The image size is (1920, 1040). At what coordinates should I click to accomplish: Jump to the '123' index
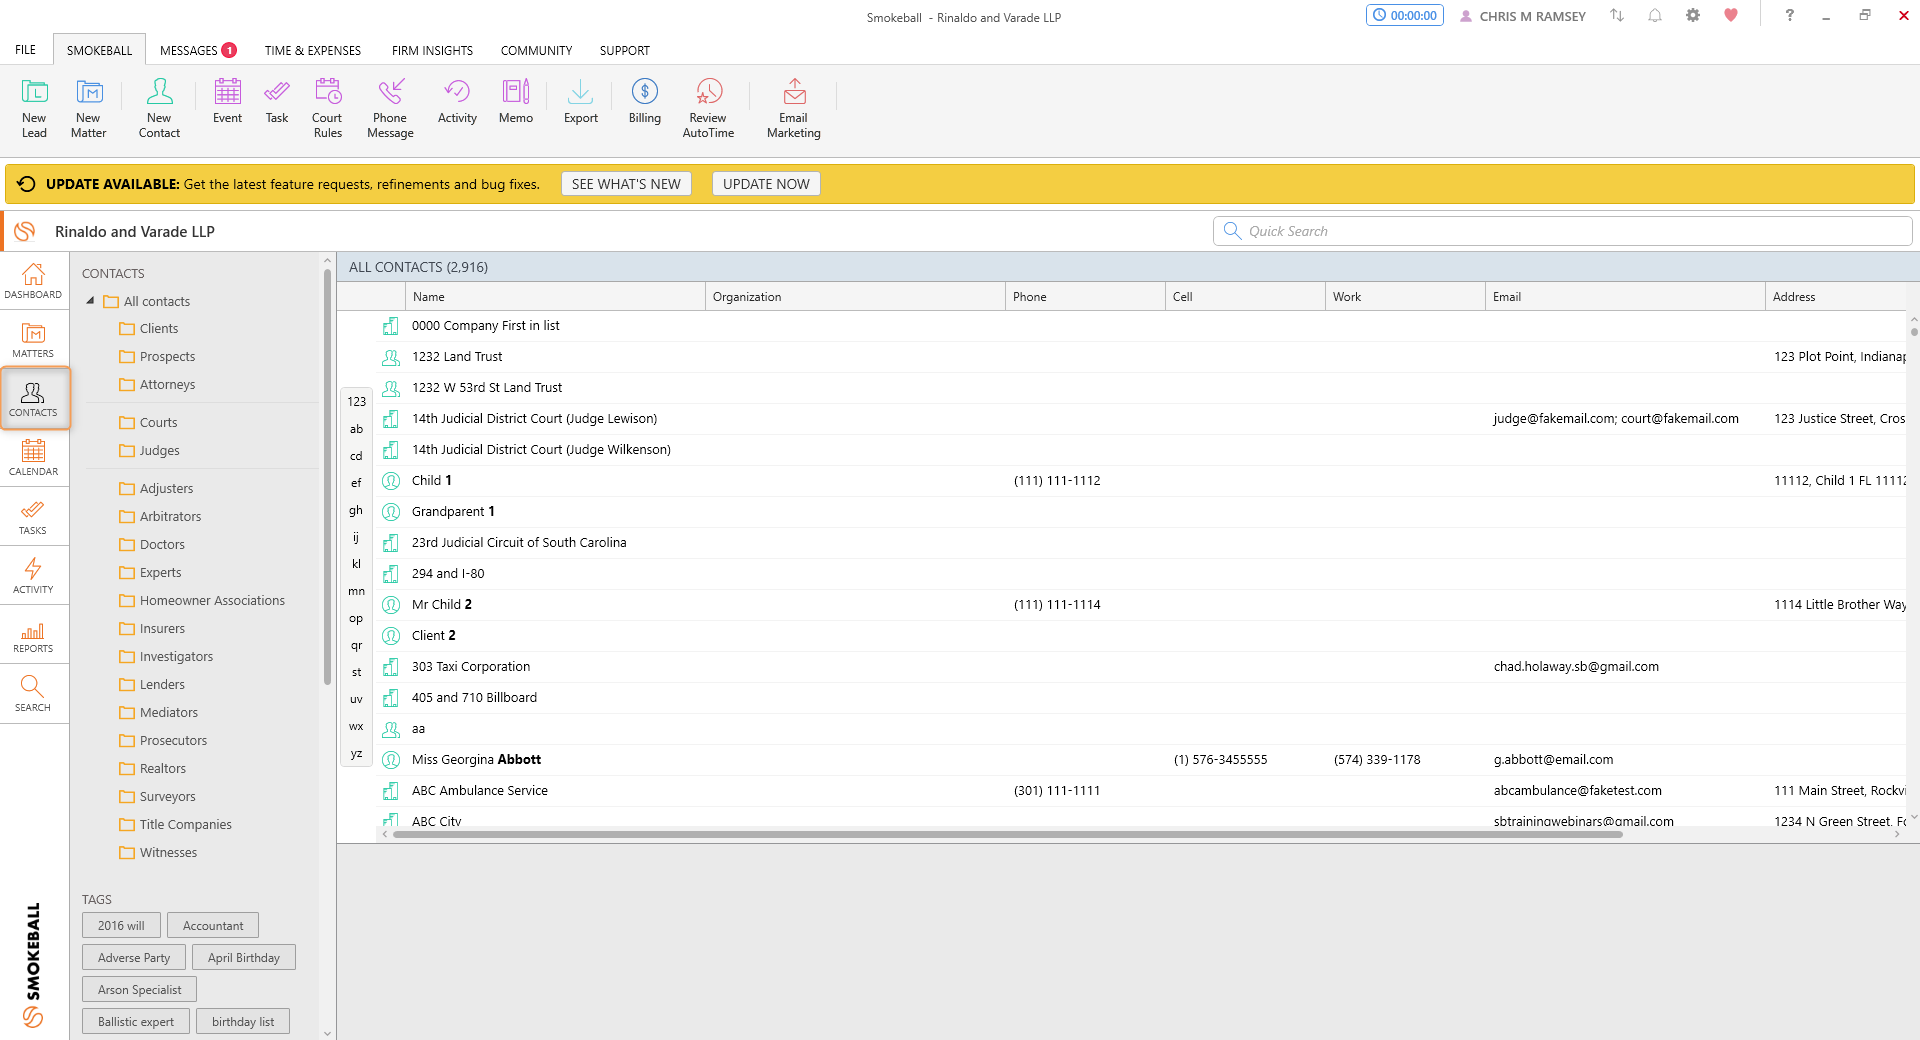[x=356, y=401]
